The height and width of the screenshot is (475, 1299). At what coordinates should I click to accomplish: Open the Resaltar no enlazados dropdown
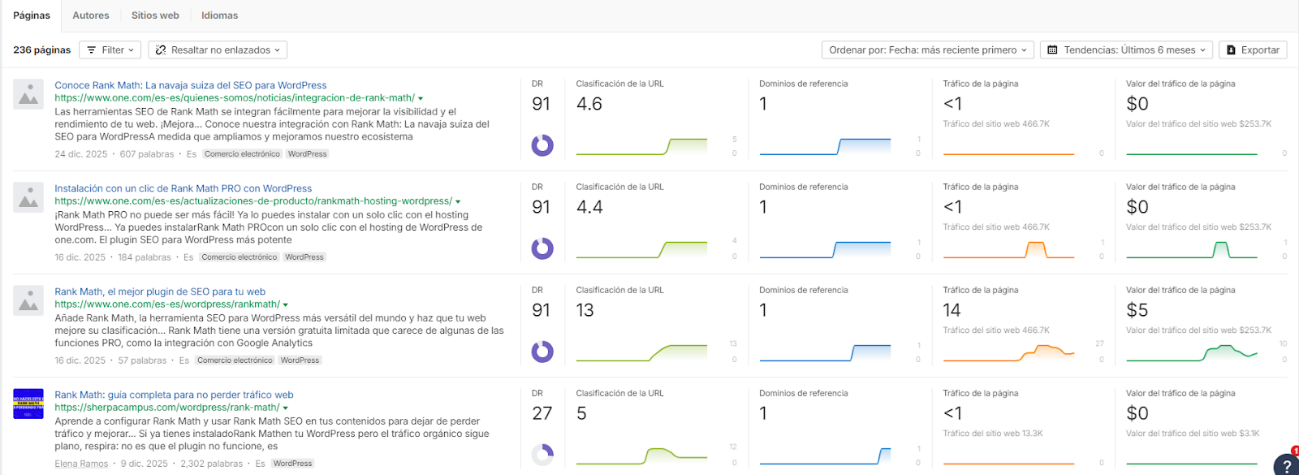[218, 49]
